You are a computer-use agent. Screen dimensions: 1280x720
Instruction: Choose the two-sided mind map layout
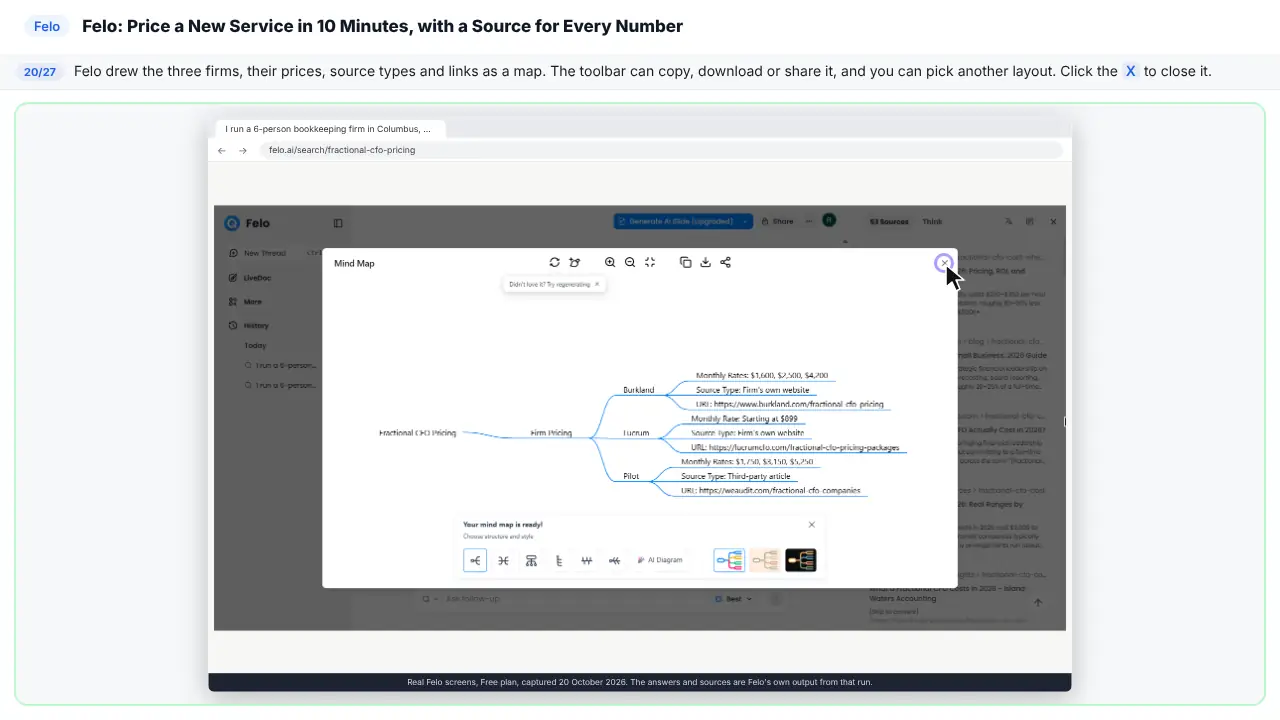[503, 561]
